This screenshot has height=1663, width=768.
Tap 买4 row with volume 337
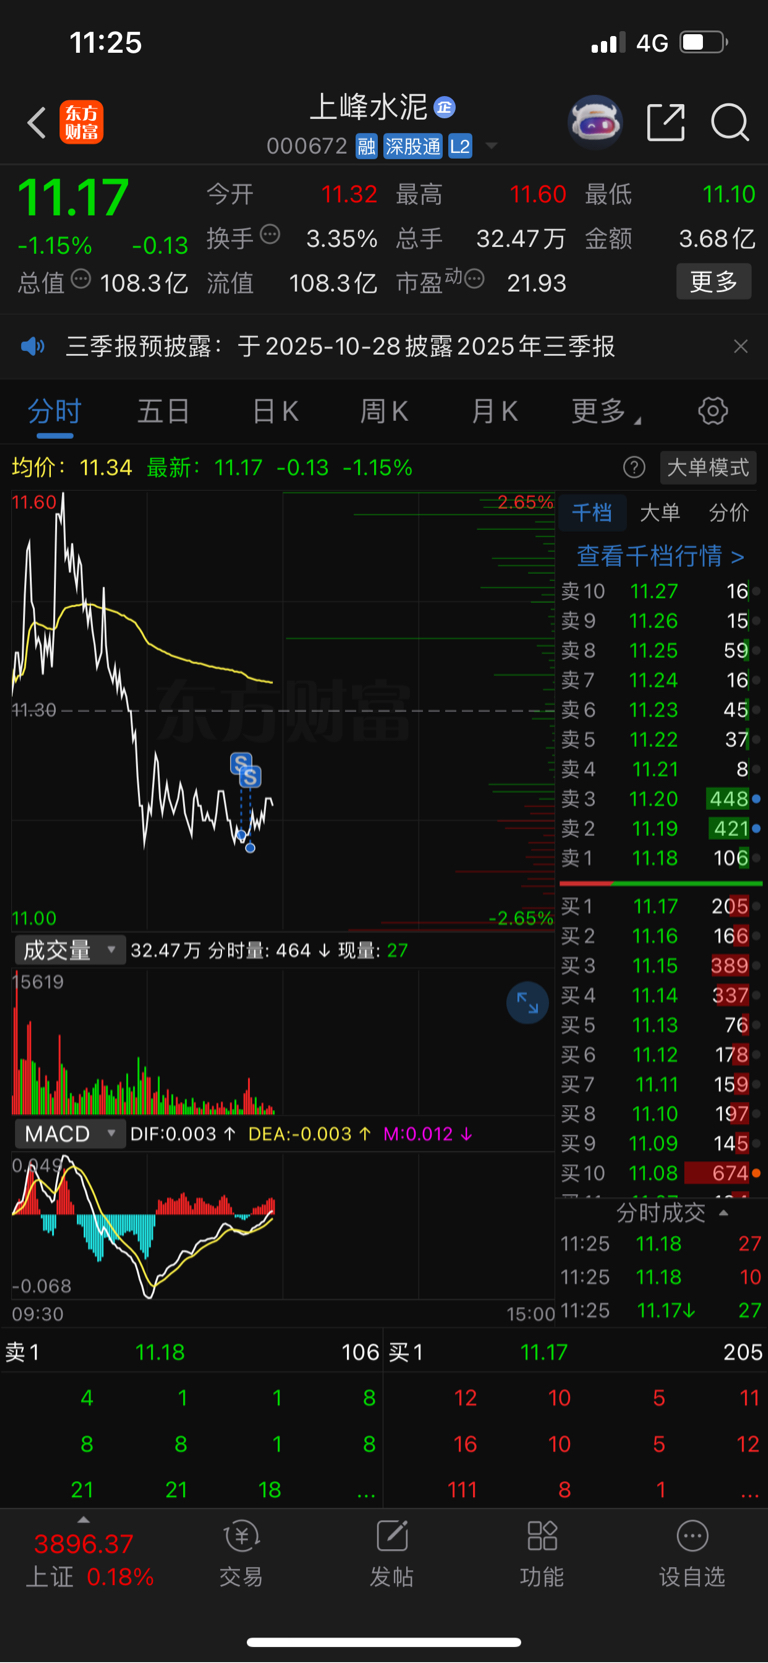tap(660, 995)
